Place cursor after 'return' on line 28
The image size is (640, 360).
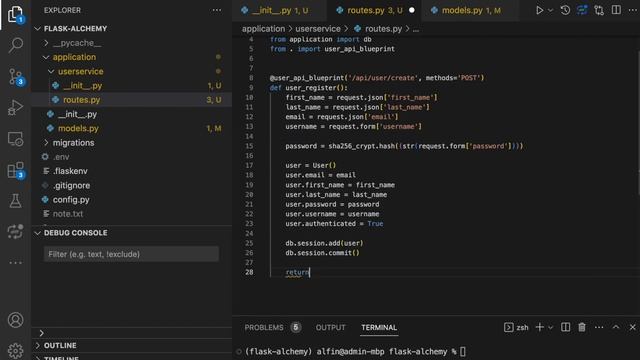(x=309, y=272)
